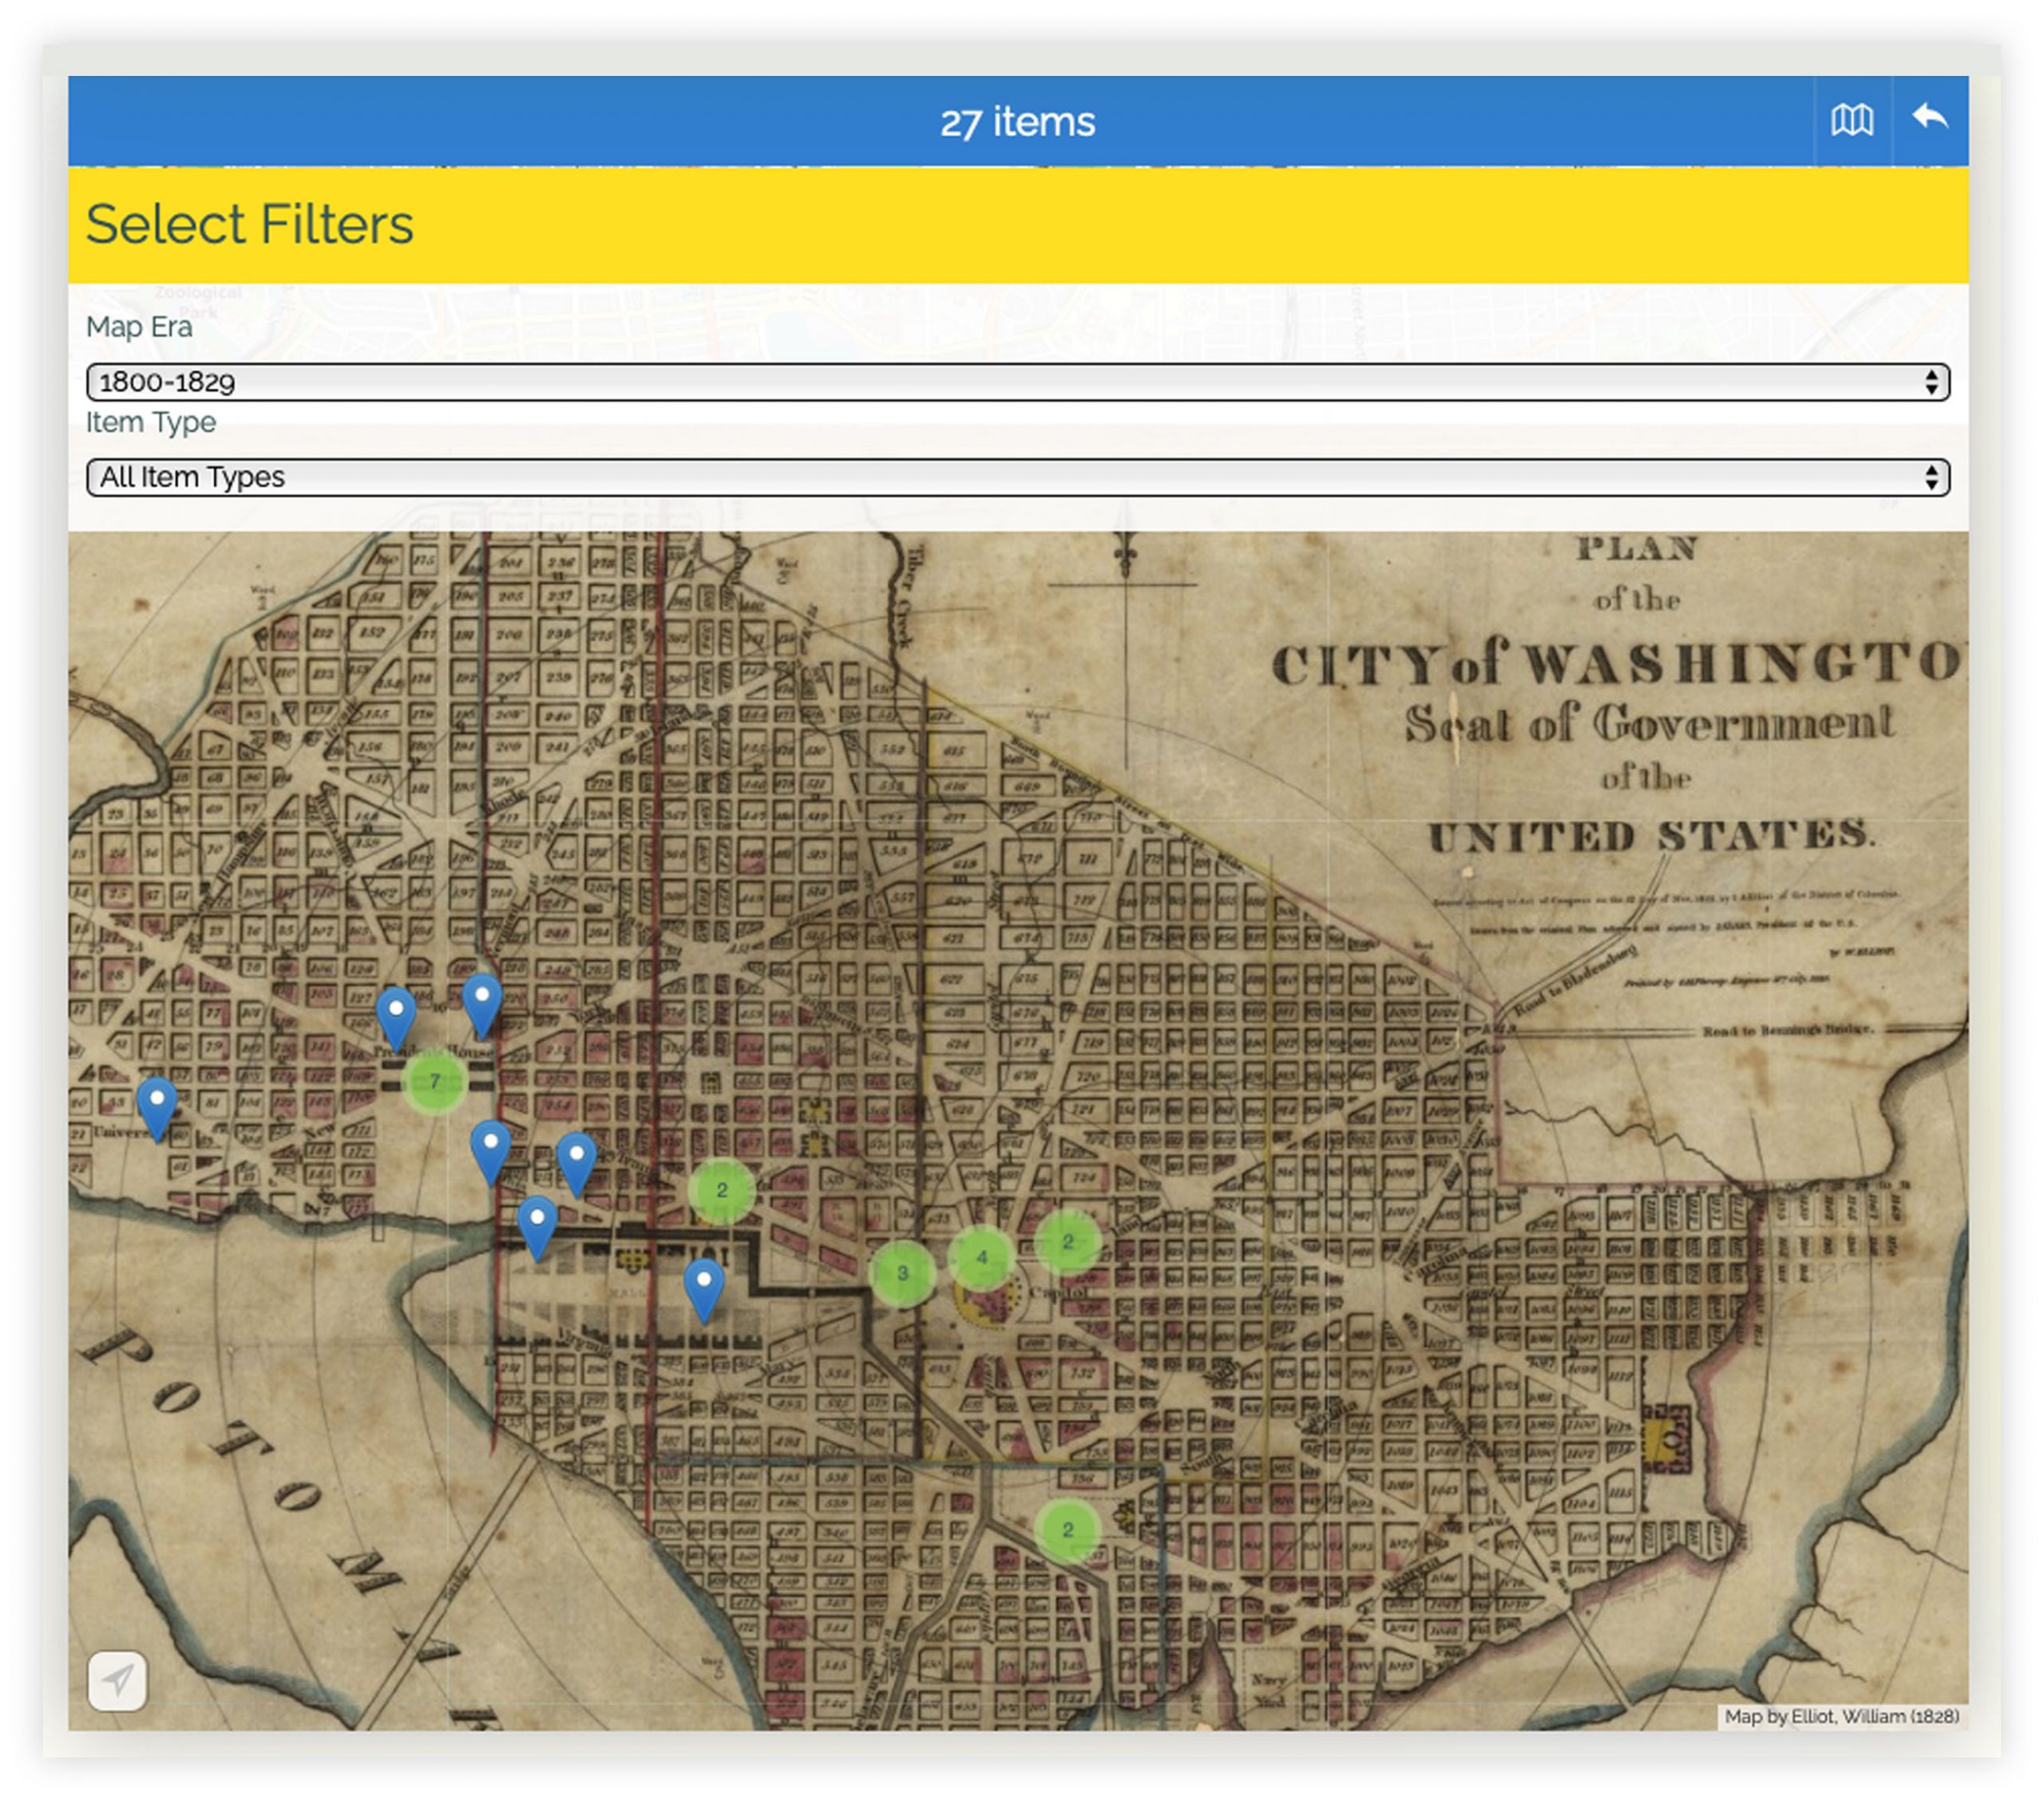Expand the green cluster marker labeled 3
The width and height of the screenshot is (2044, 1812).
(902, 1273)
